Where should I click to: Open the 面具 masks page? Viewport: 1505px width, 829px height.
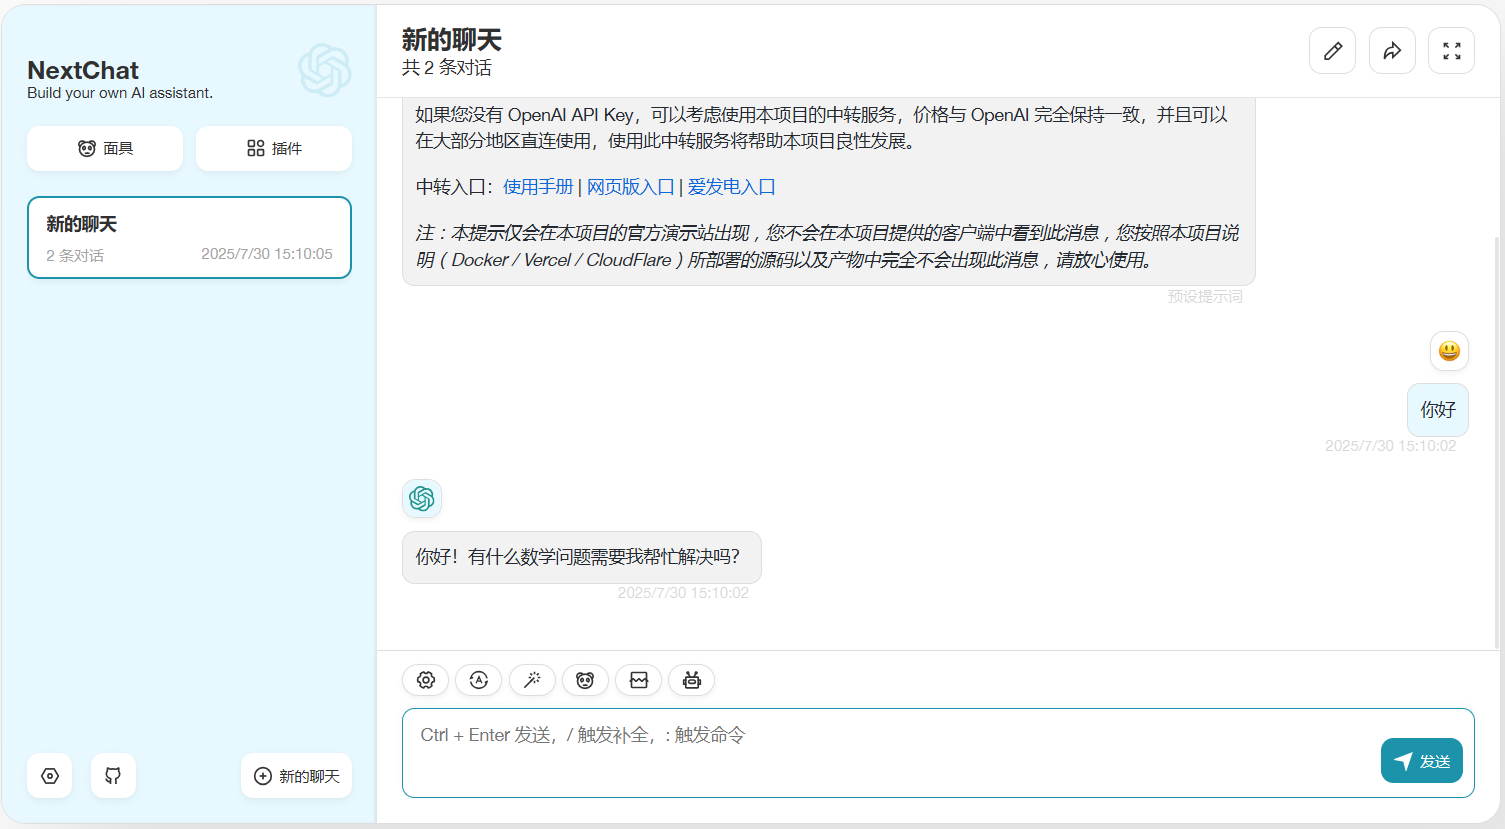click(x=105, y=148)
